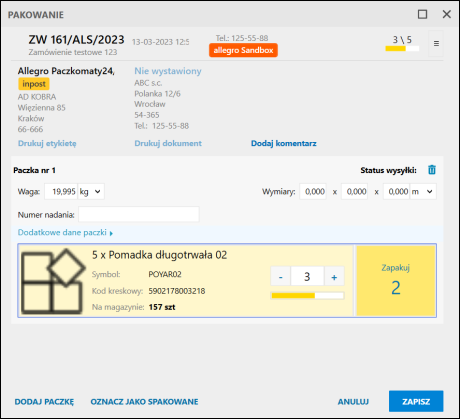Click the item packing progress bar
This screenshot has height=419, width=460.
(307, 295)
